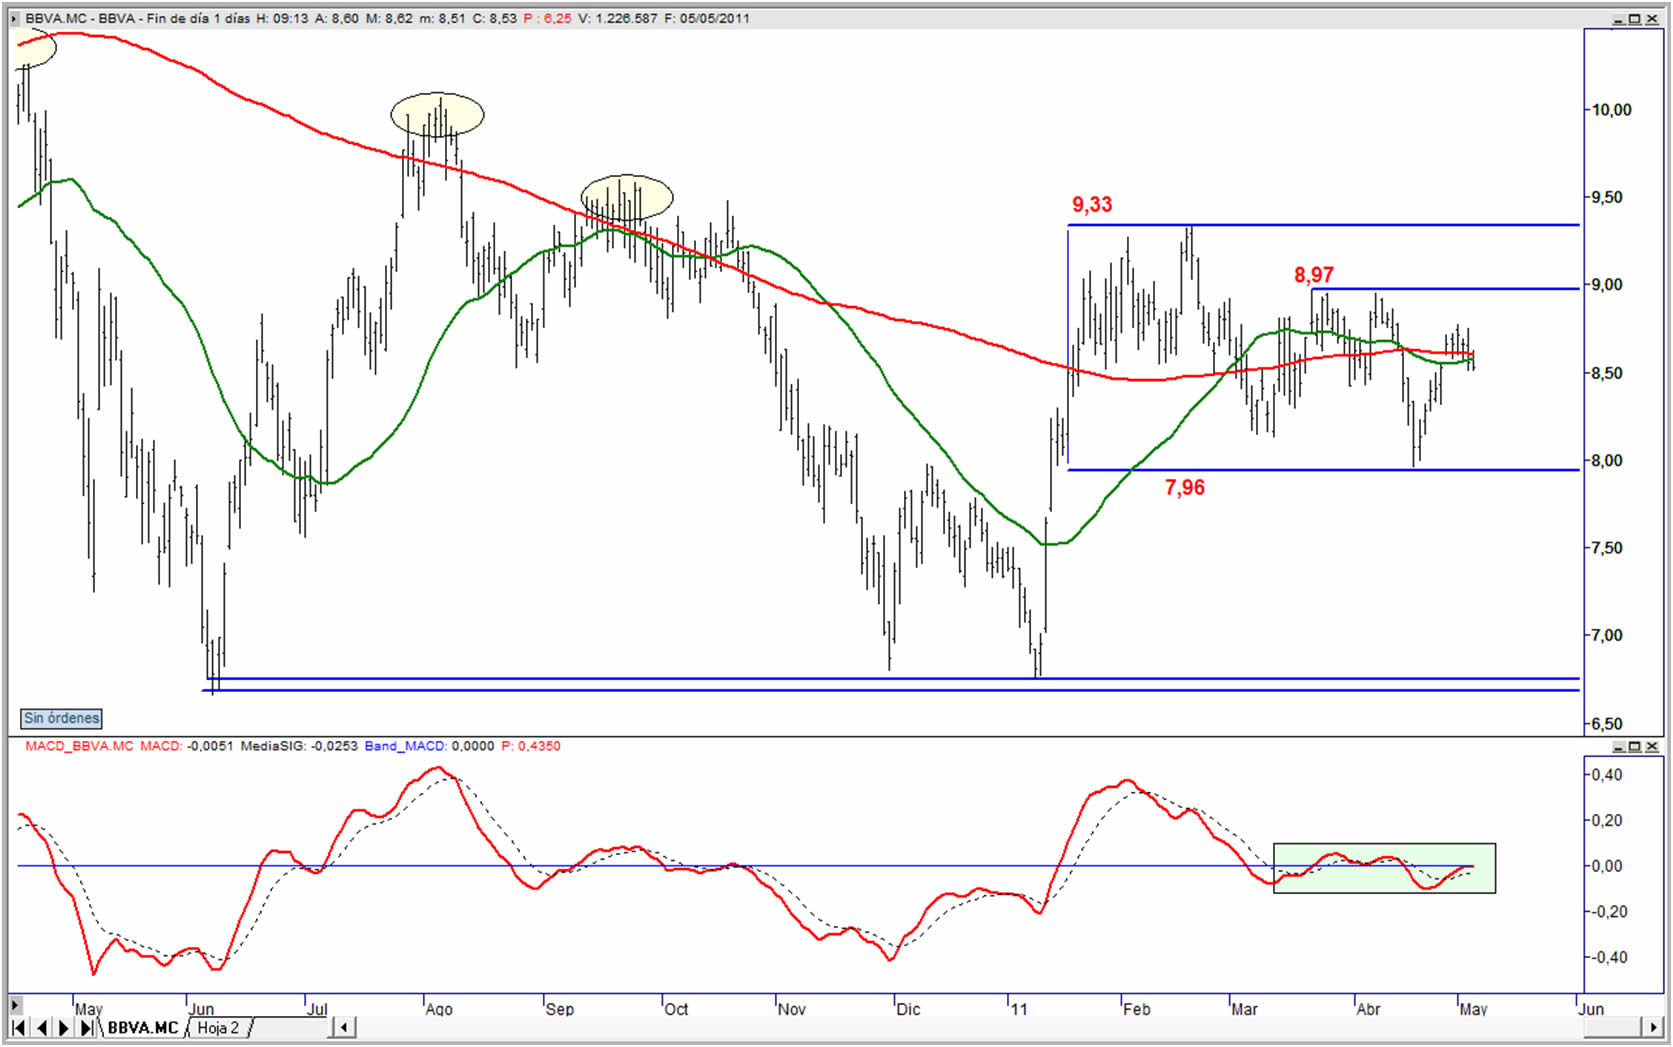Minimize the MACD indicator pane
1673x1047 pixels.
(x=1620, y=746)
